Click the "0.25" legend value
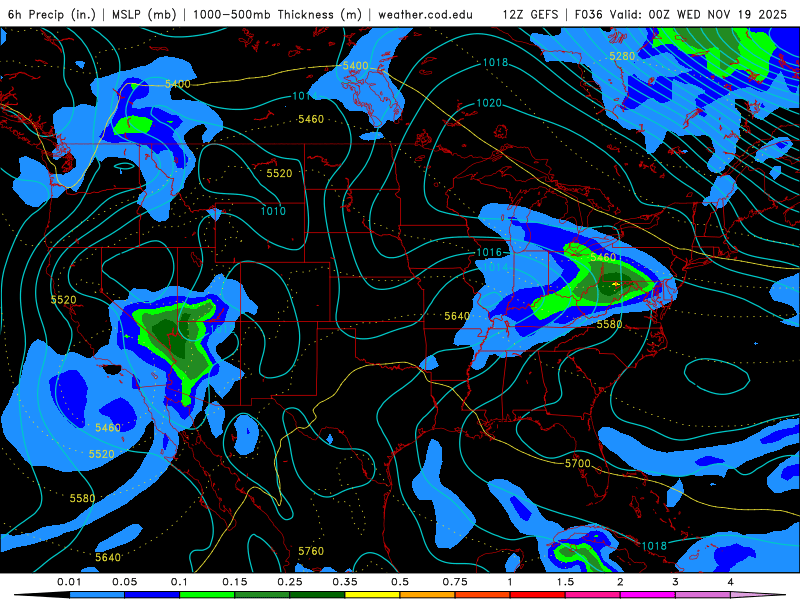The width and height of the screenshot is (800, 600). coord(289,582)
